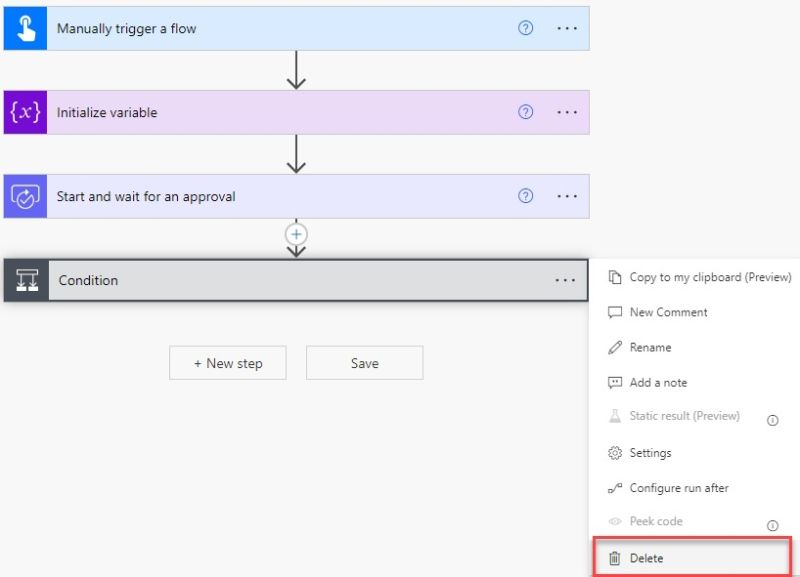
Task: Open help for Initialize variable
Action: pos(525,111)
